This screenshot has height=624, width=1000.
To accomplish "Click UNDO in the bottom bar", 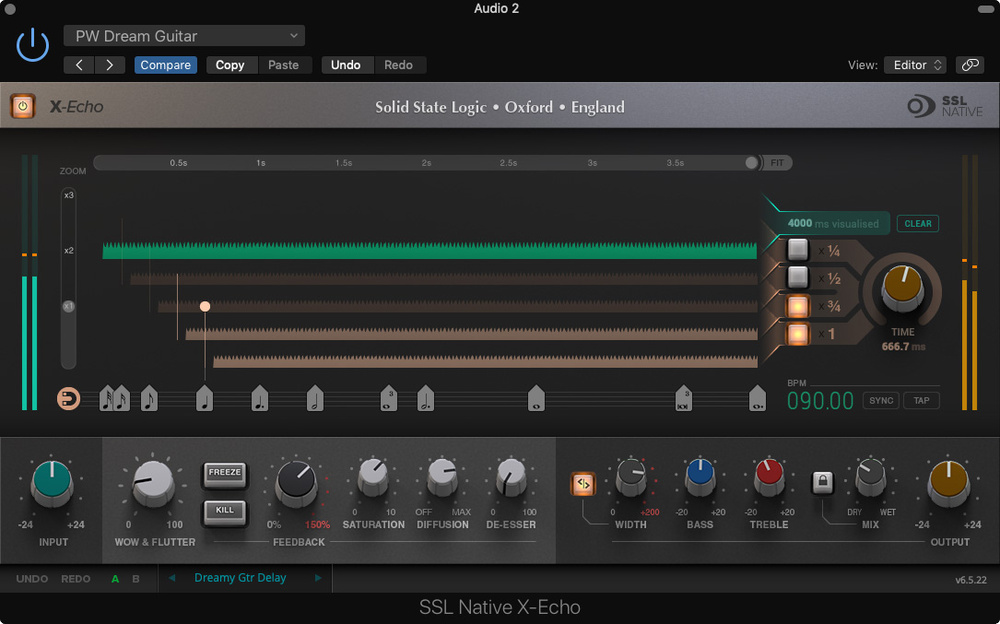I will [32, 579].
